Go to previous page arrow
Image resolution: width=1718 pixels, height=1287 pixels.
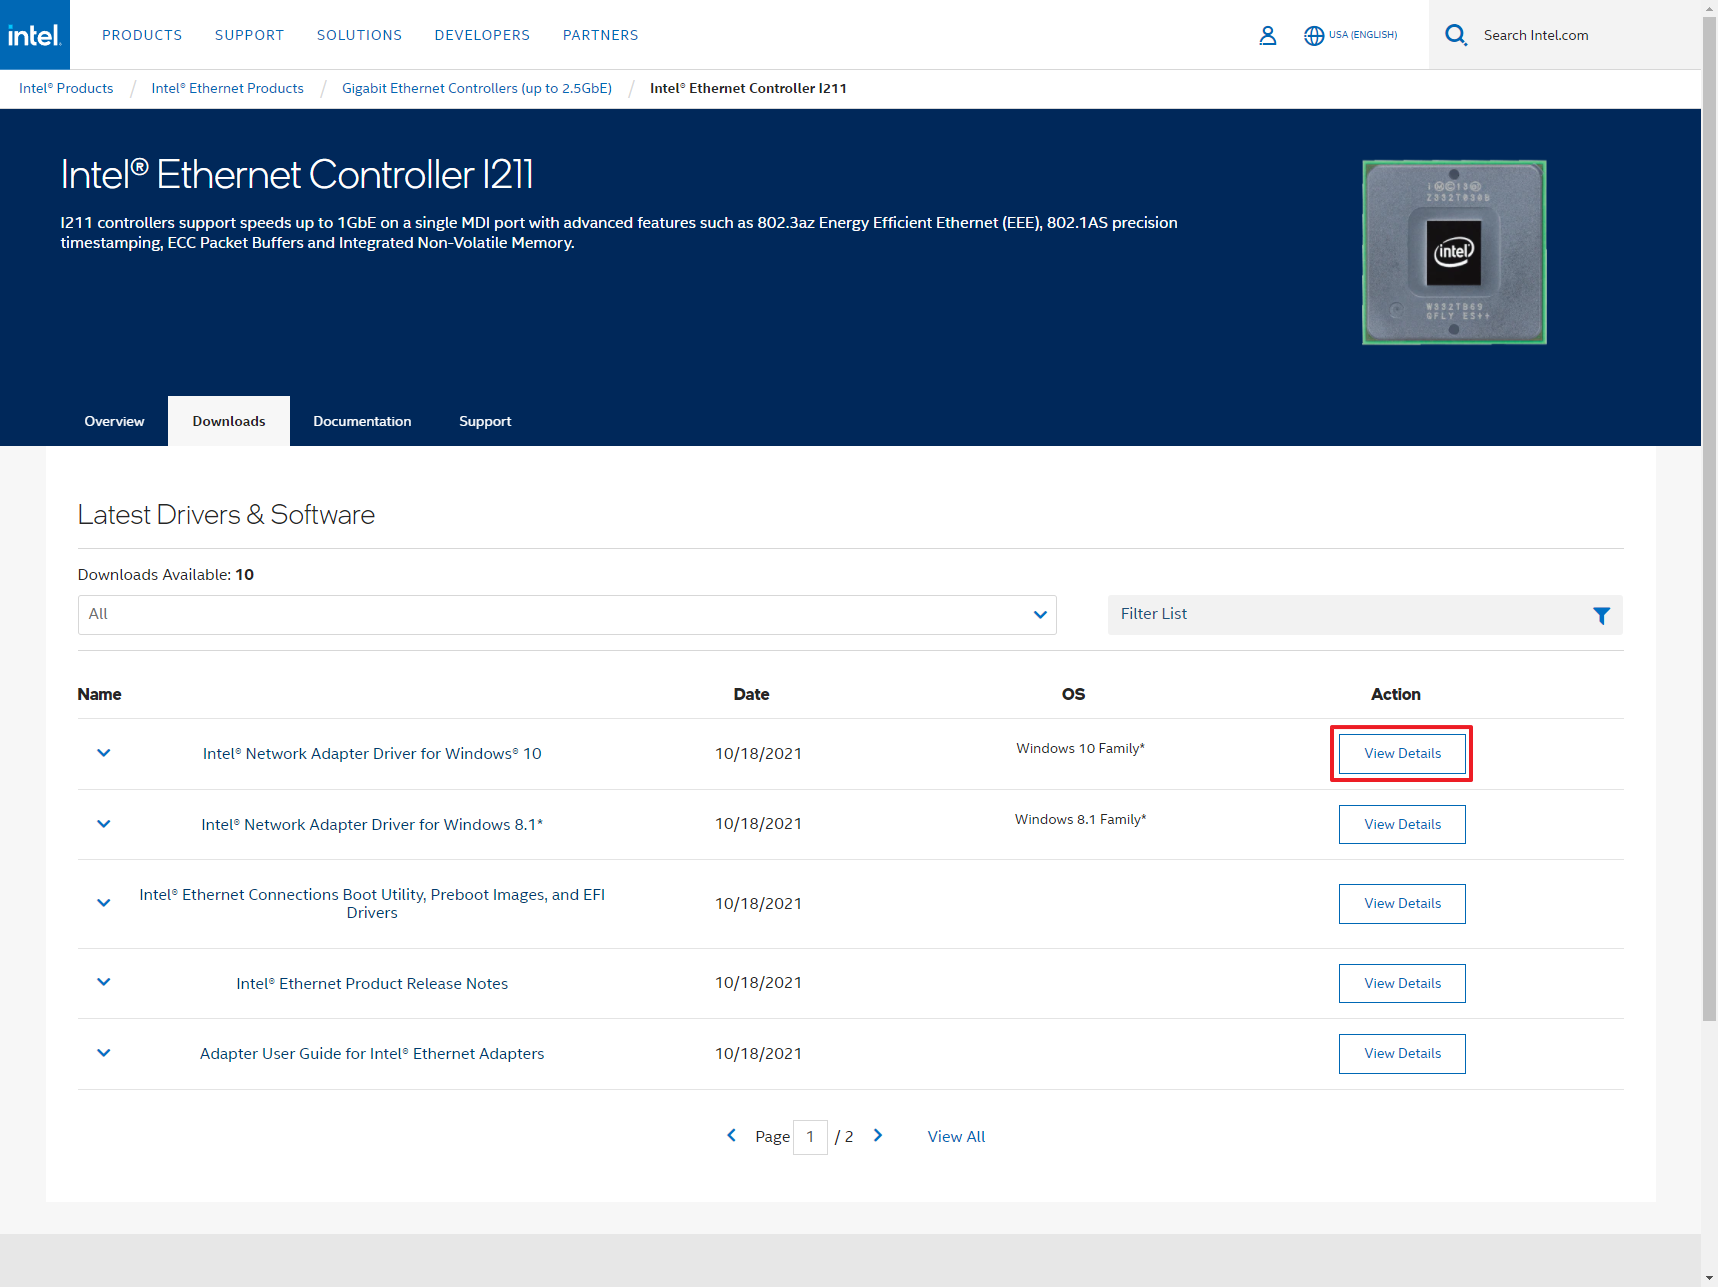click(731, 1135)
